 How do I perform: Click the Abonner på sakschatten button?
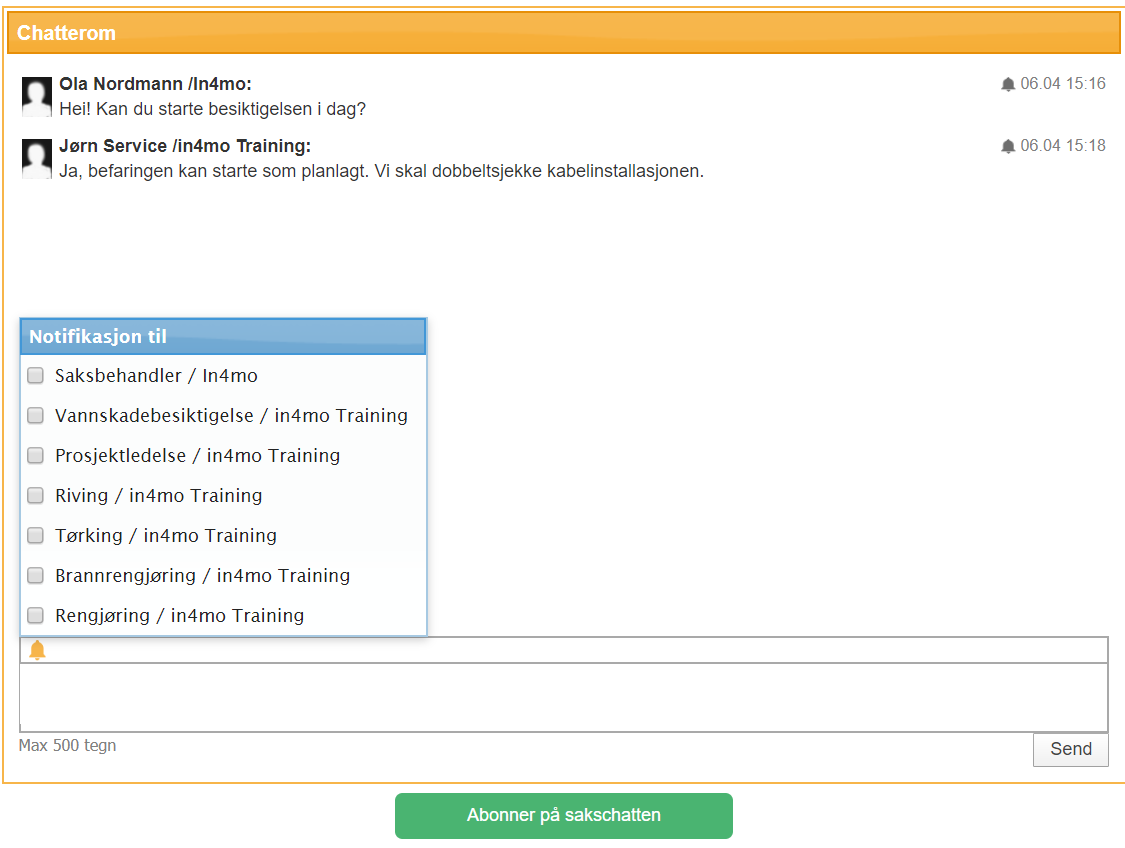click(563, 815)
